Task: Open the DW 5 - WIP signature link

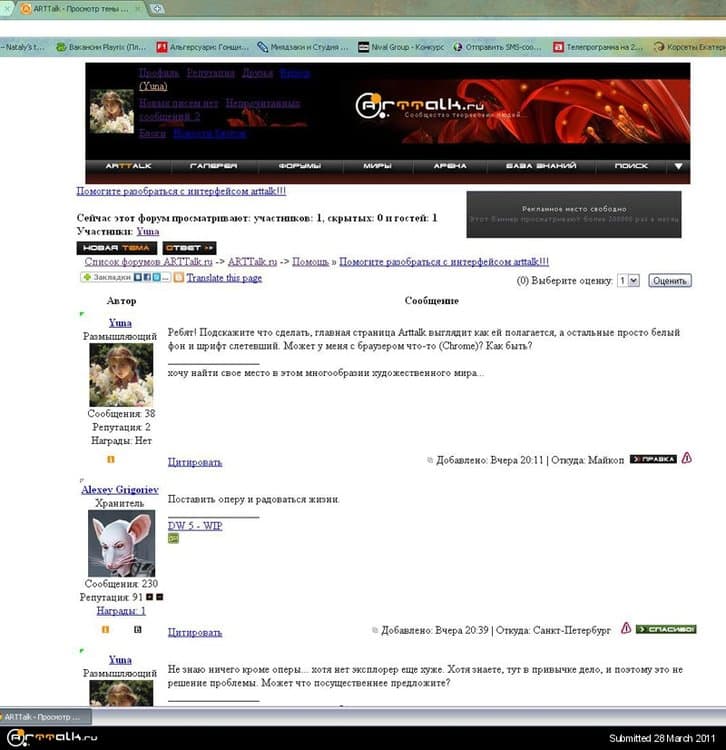Action: (x=195, y=526)
